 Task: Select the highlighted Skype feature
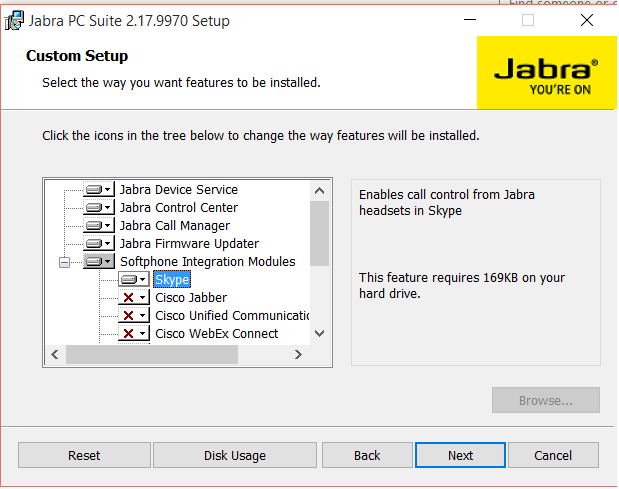tap(172, 279)
